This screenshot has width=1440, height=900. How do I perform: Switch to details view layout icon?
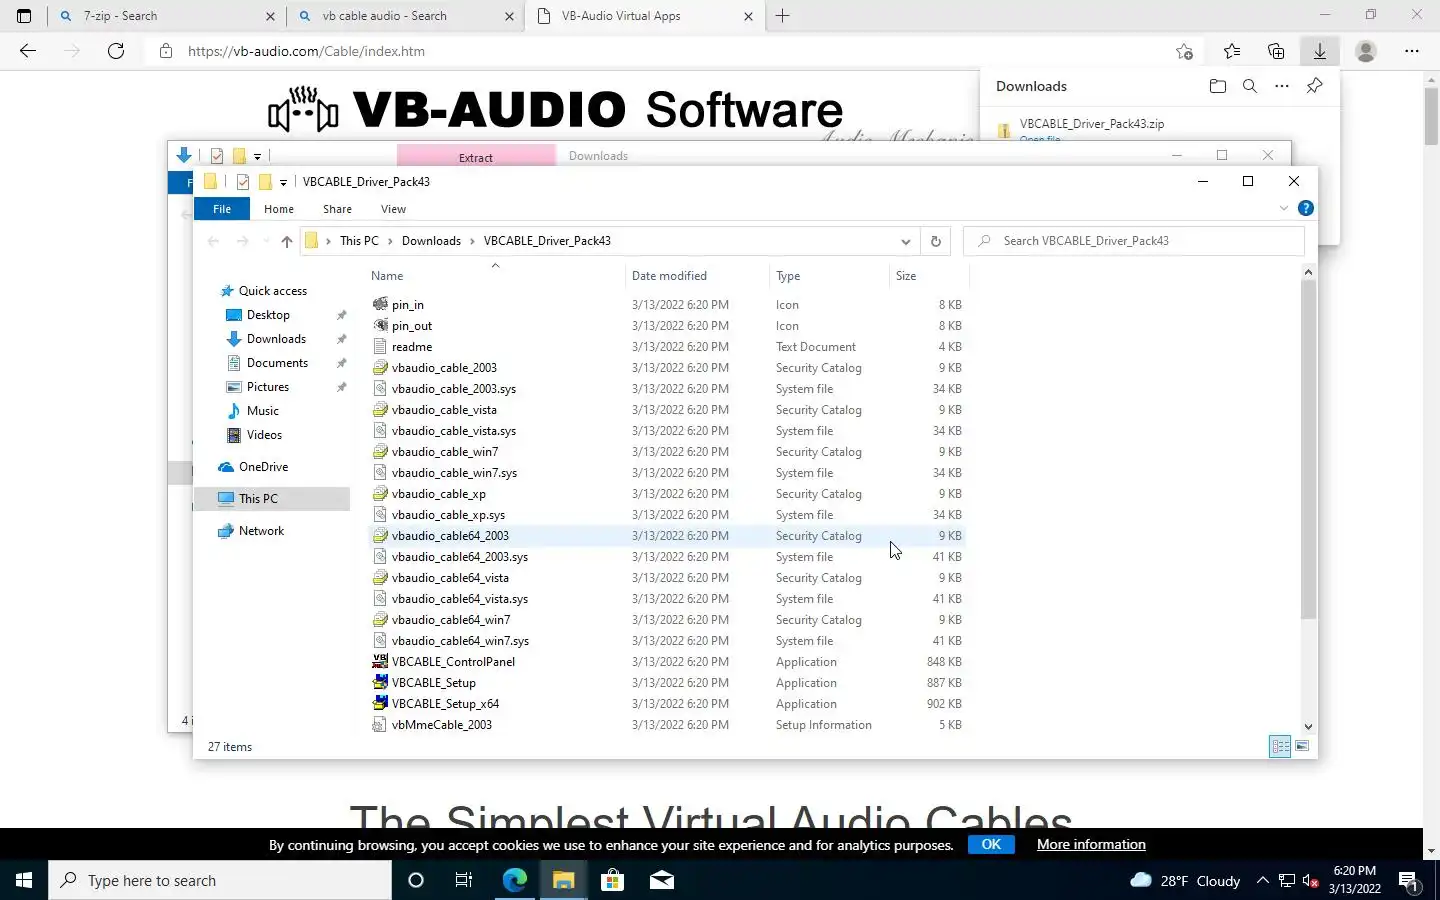(1280, 746)
